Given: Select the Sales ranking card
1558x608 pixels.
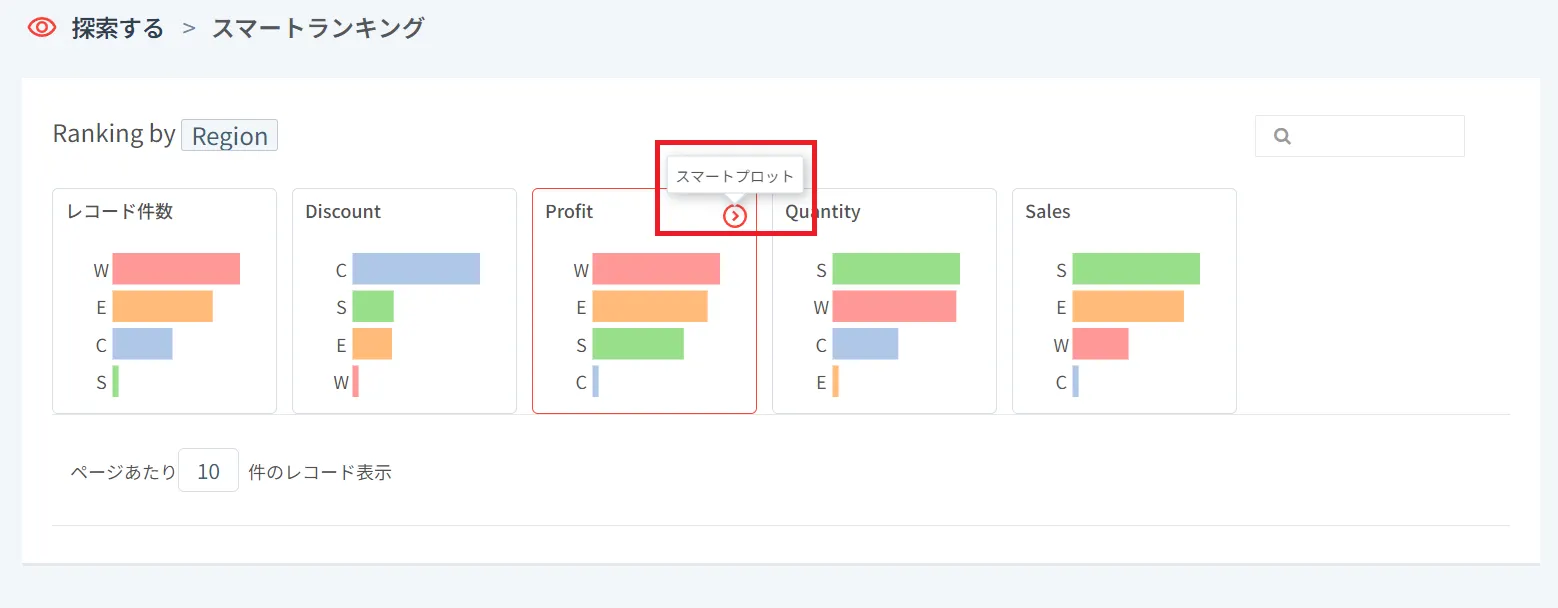Looking at the screenshot, I should (1124, 300).
